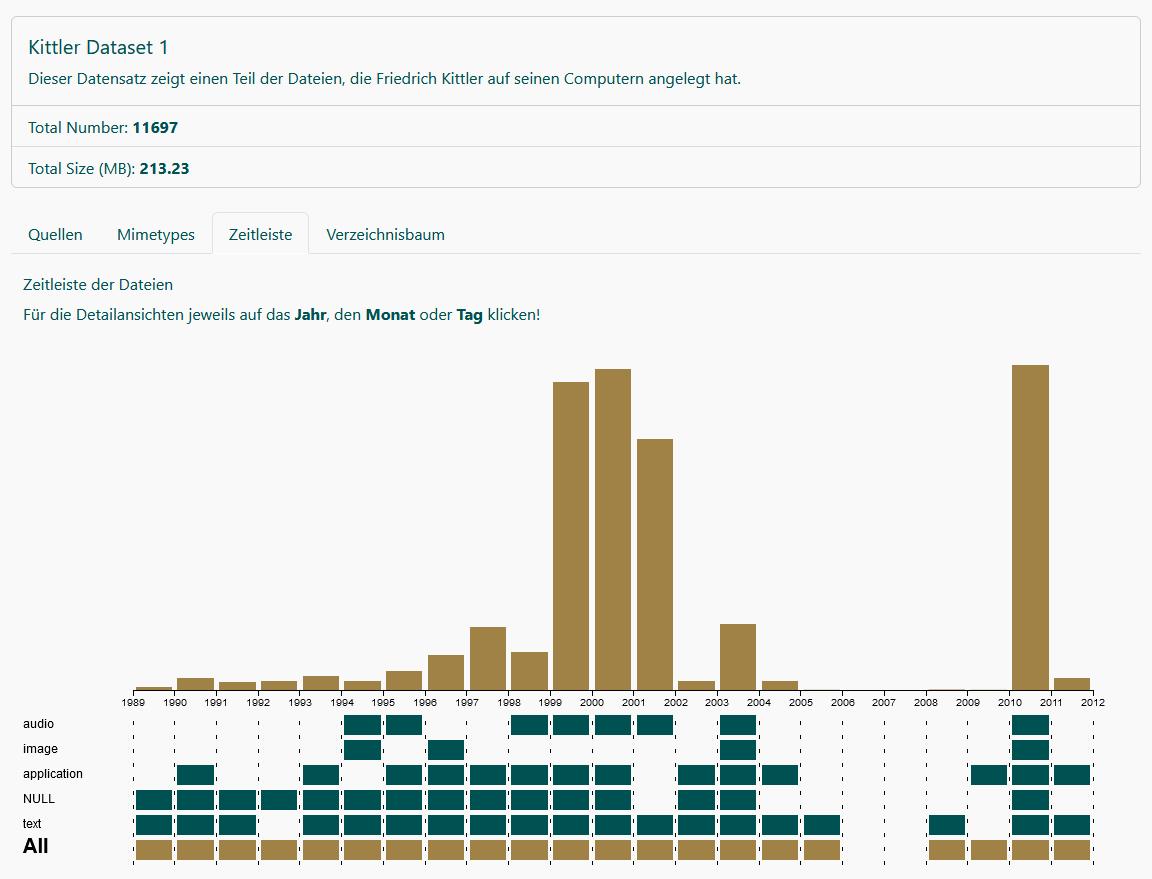Select the application cell for 2004

(780, 775)
